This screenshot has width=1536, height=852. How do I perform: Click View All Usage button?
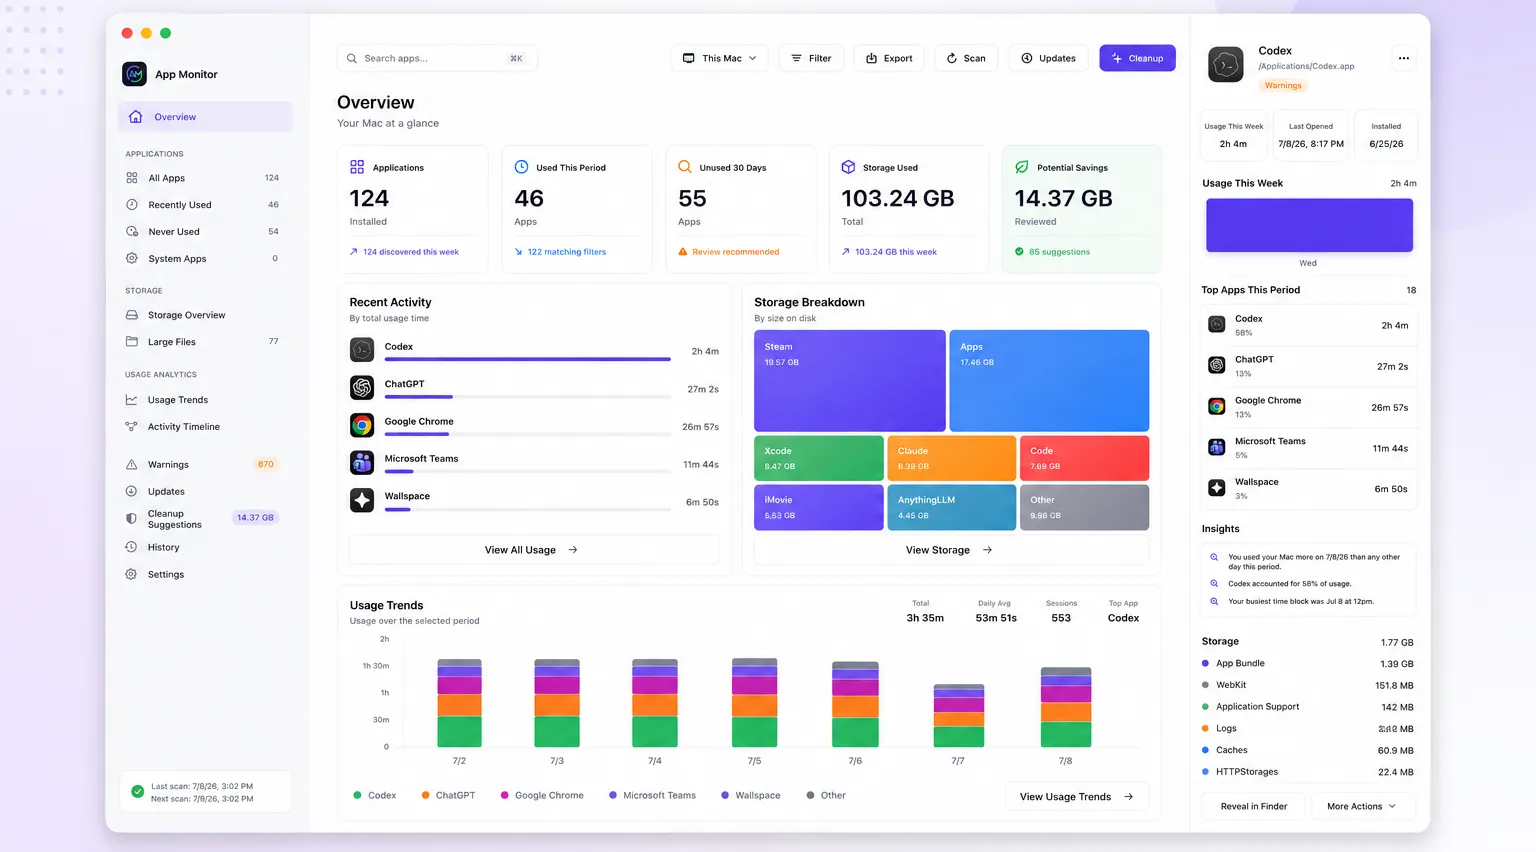coord(534,550)
